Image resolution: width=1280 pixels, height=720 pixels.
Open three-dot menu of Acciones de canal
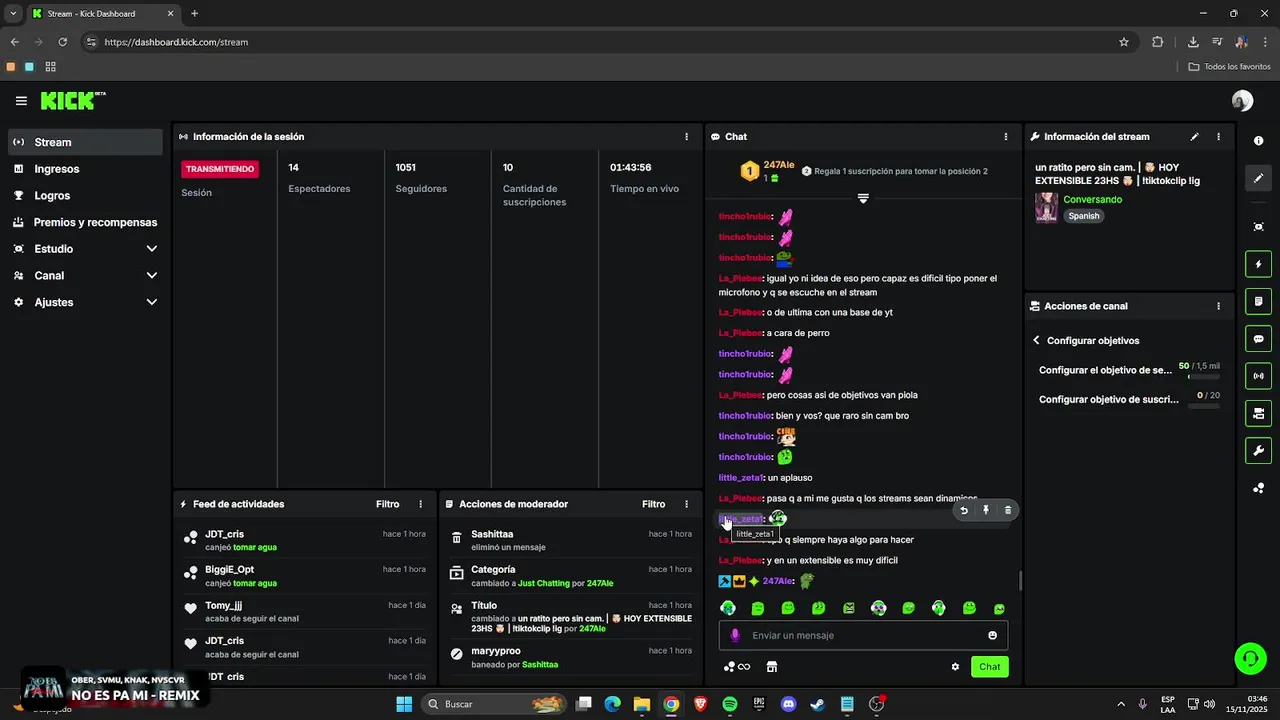pyautogui.click(x=1218, y=306)
